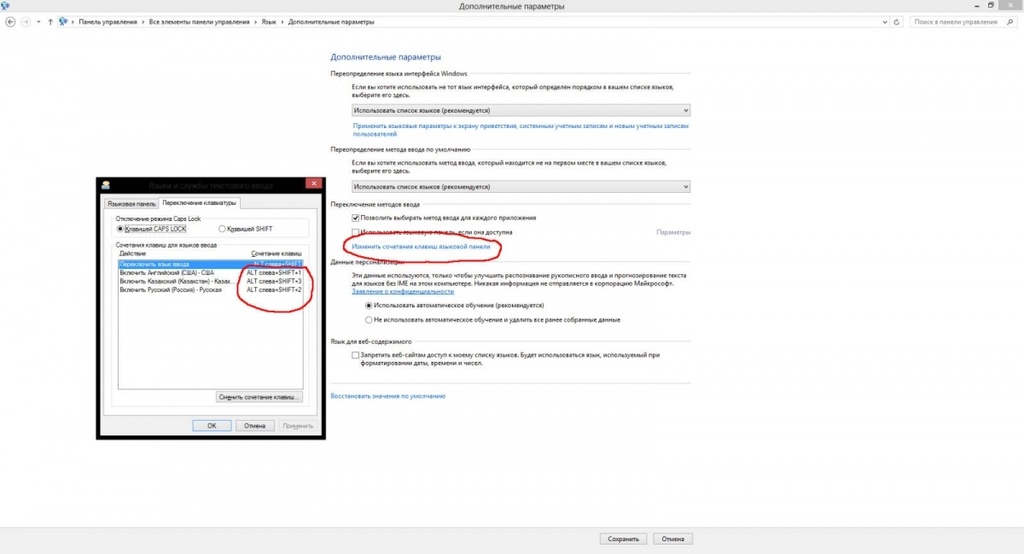The image size is (1024, 554).
Task: Select 'Использовать автоматическое обучение' radio button
Action: (x=370, y=305)
